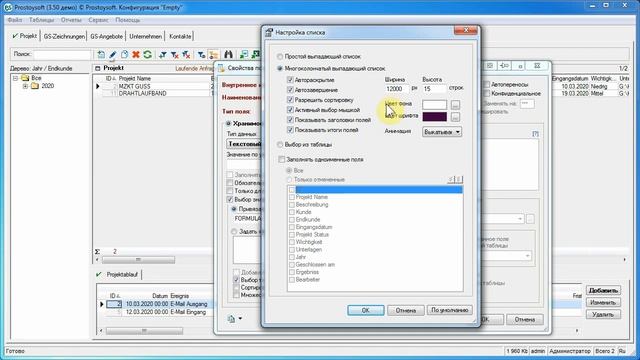The image size is (640, 360).
Task: Toggle Автораскрытие checkbox
Action: point(290,80)
